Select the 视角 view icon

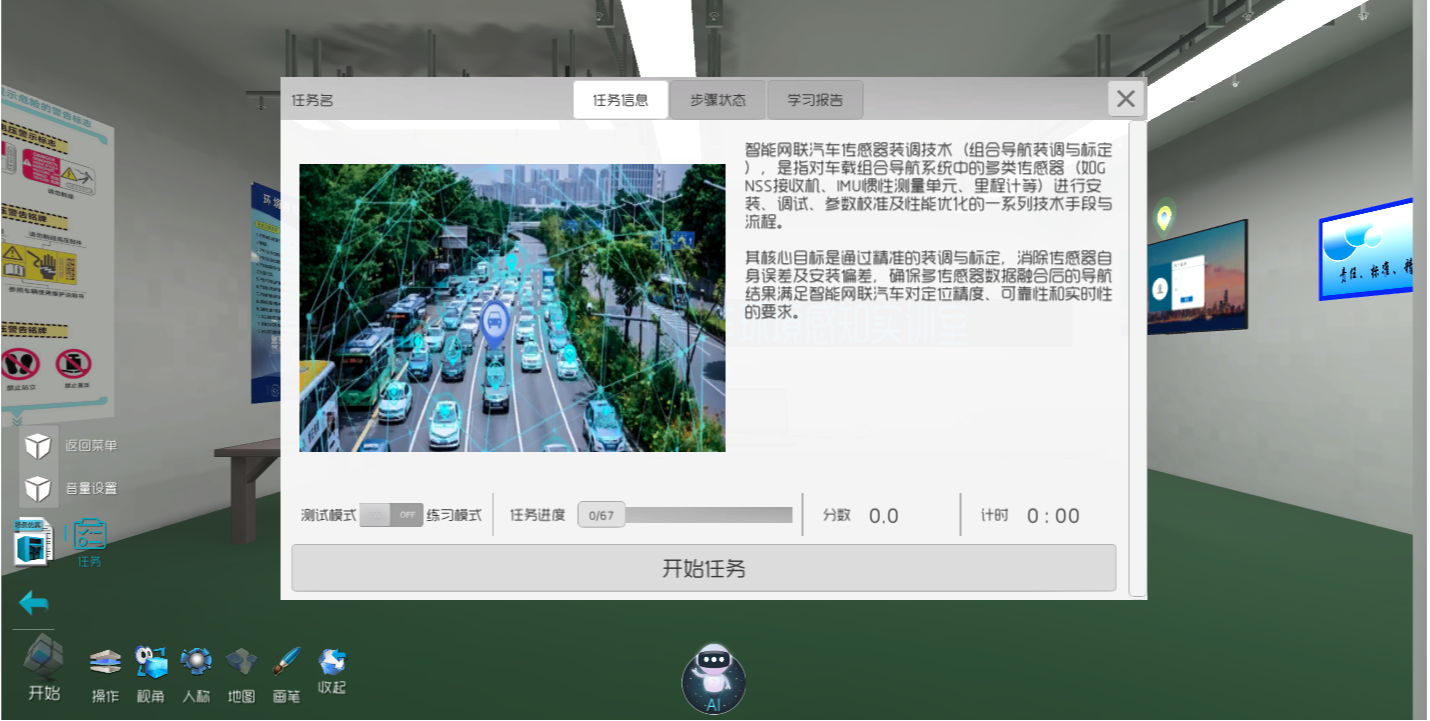[x=151, y=663]
